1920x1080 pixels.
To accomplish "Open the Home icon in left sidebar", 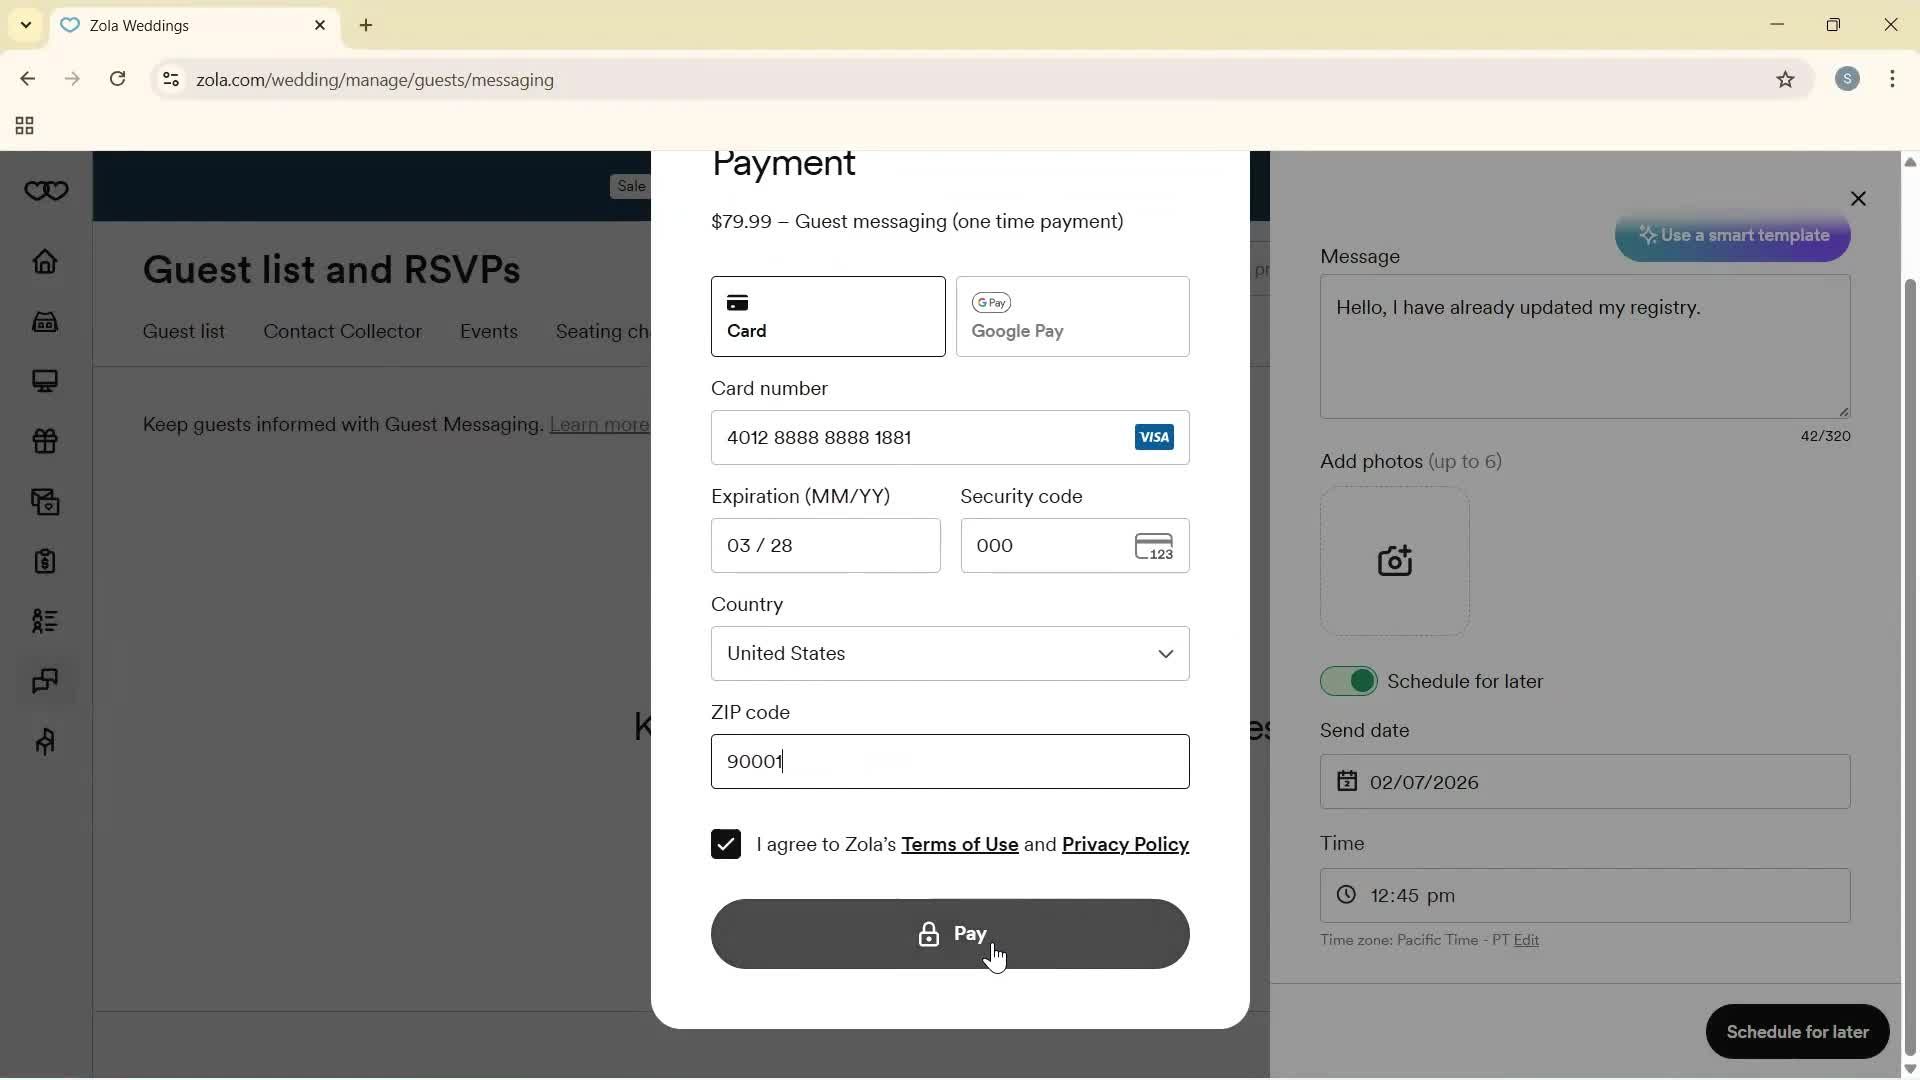I will point(45,262).
